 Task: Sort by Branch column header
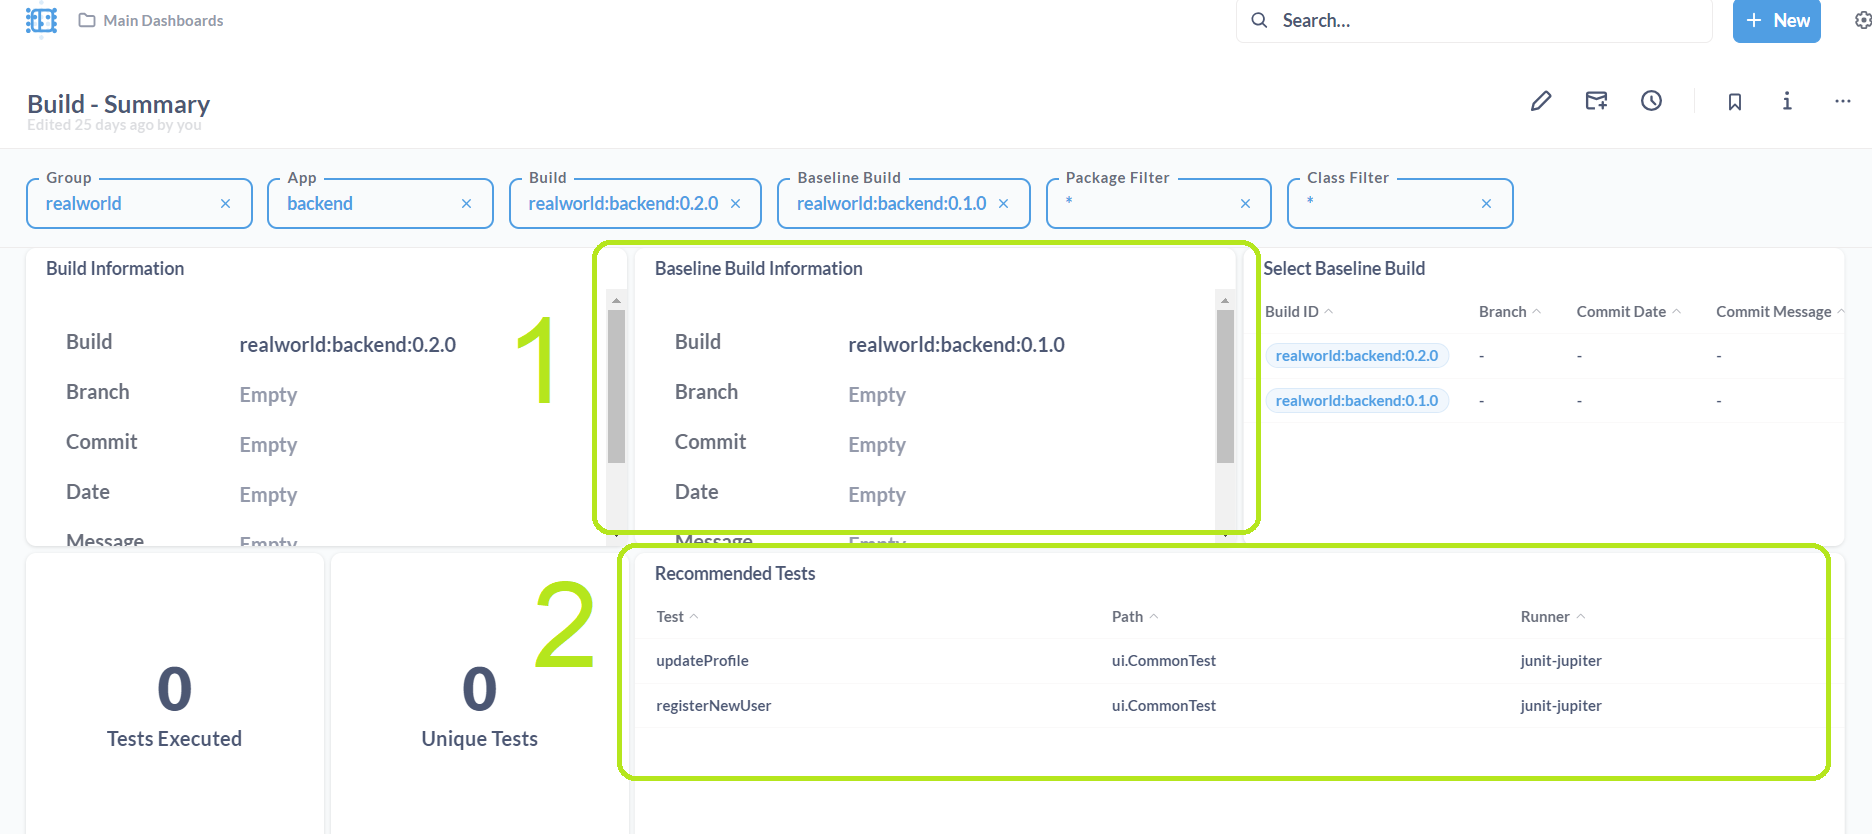(1509, 311)
